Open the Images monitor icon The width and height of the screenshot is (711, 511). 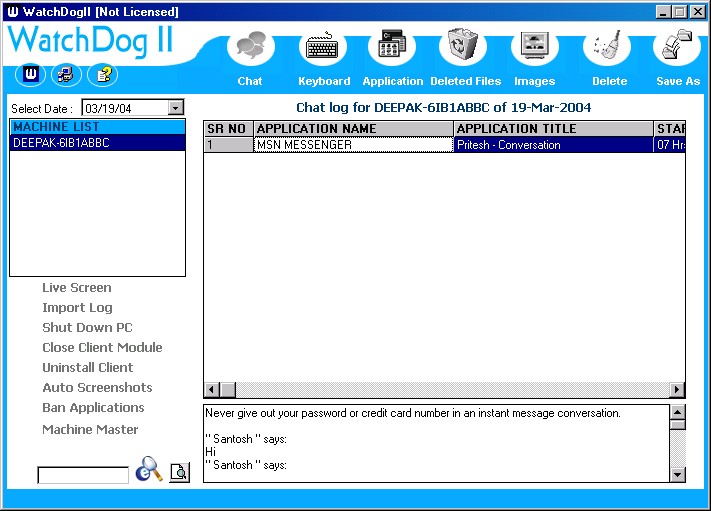click(x=535, y=45)
